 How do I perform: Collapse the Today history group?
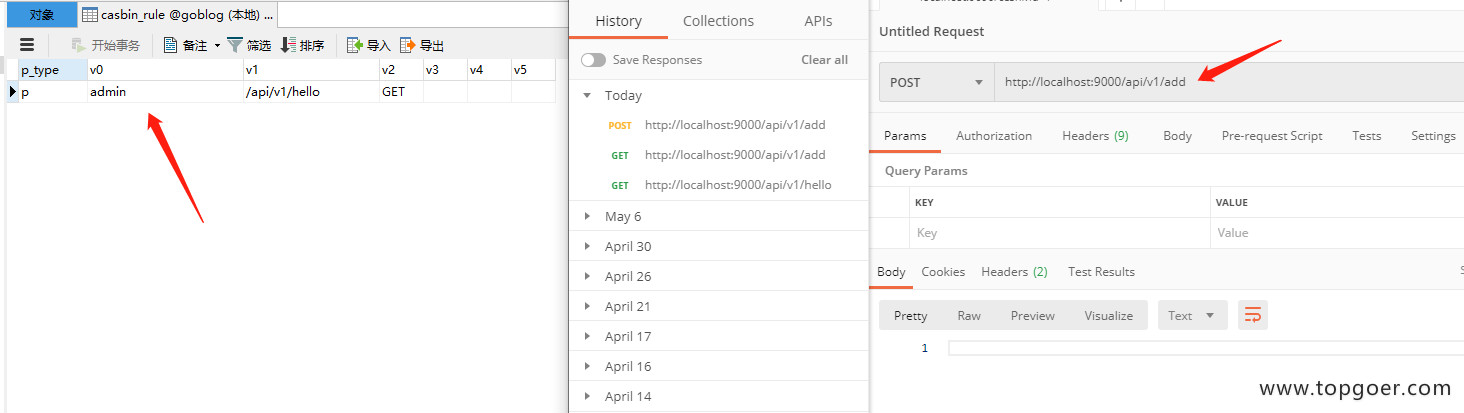pyautogui.click(x=587, y=96)
